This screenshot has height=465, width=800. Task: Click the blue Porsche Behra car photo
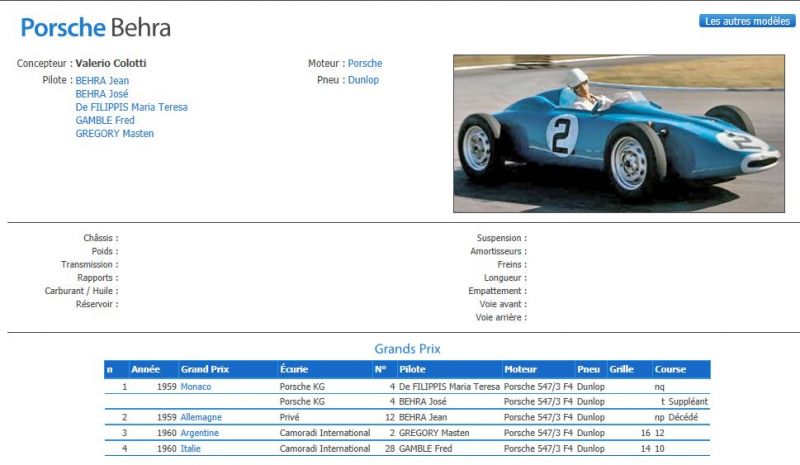(619, 134)
